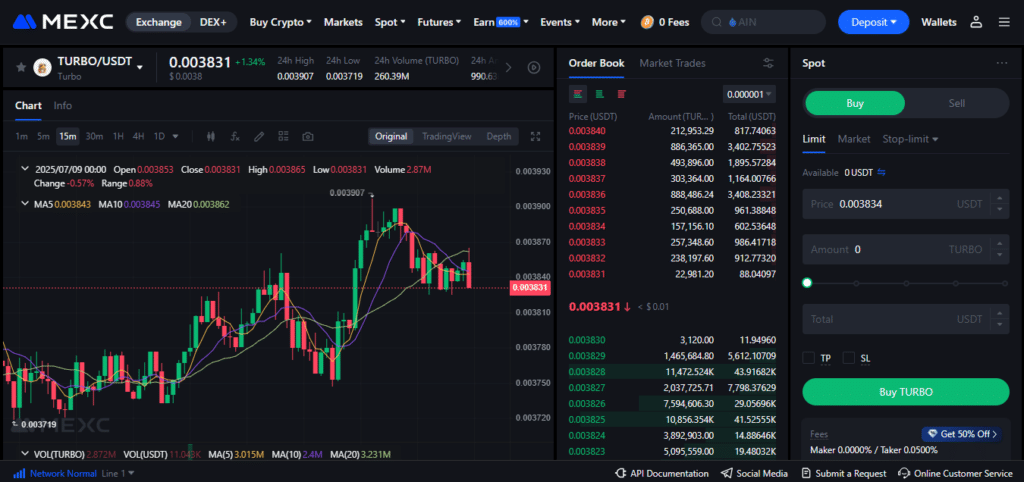
Task: Open the Line 1 network dropdown
Action: (118, 474)
